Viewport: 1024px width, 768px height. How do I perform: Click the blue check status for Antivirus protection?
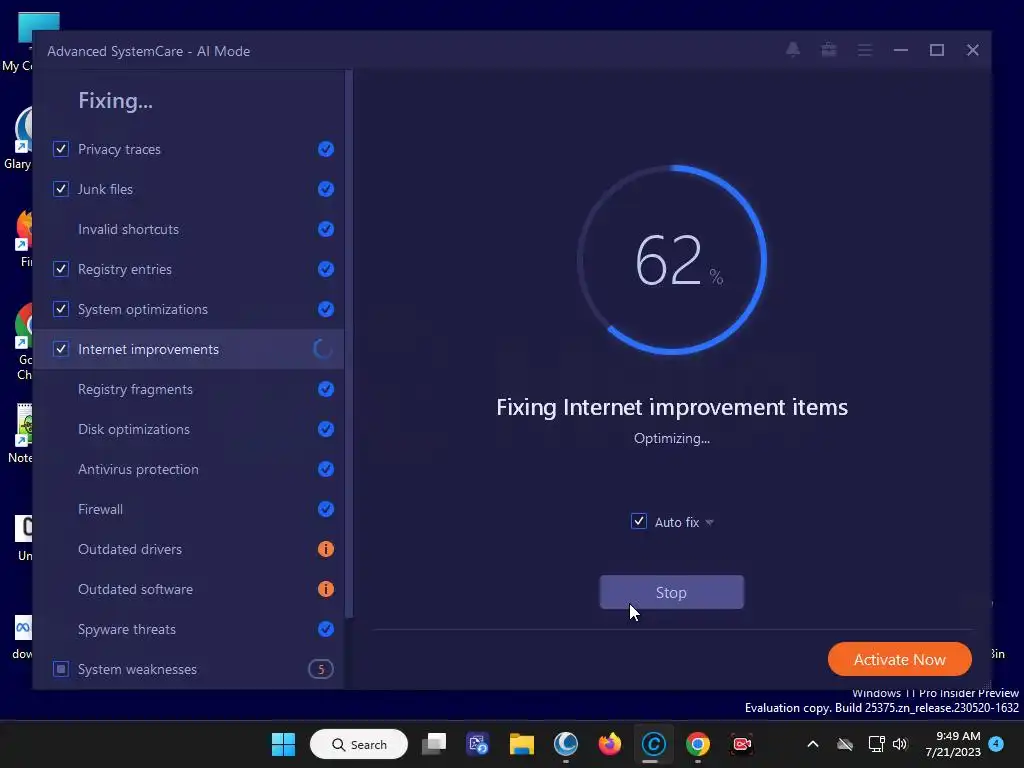coord(325,469)
